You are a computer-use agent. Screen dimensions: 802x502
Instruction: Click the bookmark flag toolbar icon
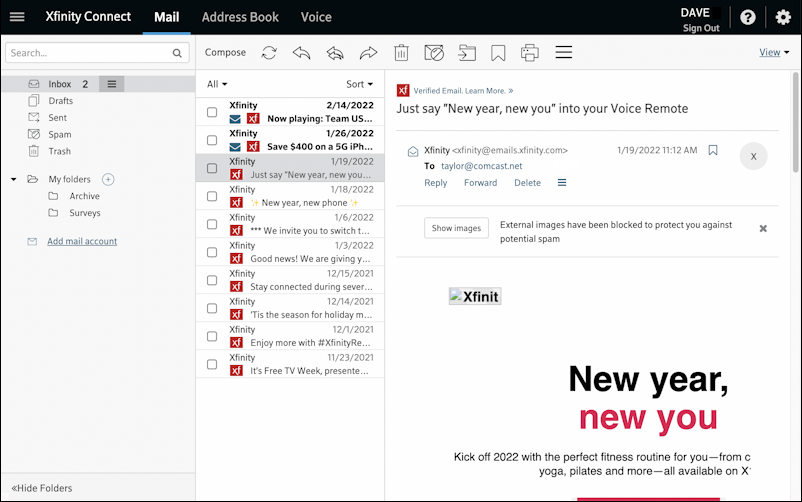[x=498, y=53]
